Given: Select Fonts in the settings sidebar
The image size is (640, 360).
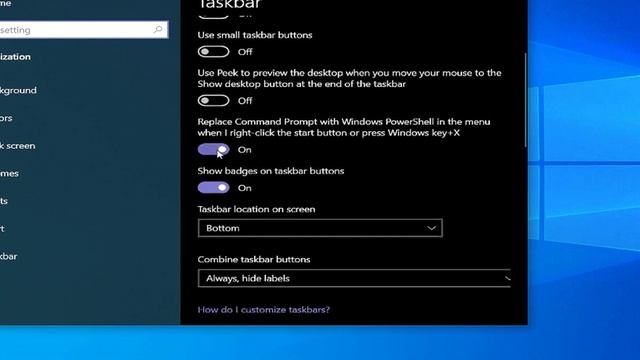Looking at the screenshot, I should coord(4,201).
